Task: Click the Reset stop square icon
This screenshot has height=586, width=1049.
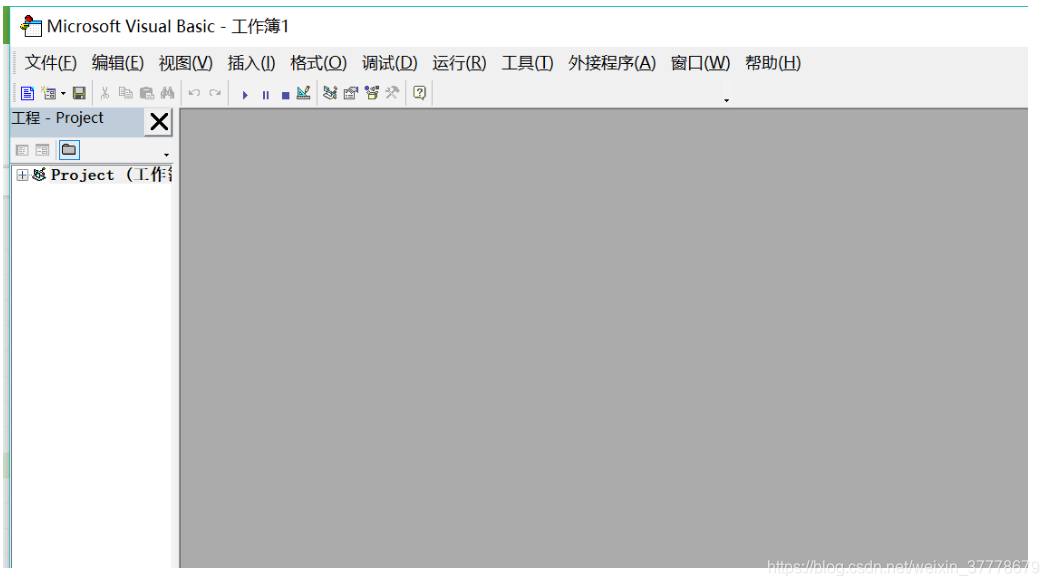Action: click(x=285, y=95)
